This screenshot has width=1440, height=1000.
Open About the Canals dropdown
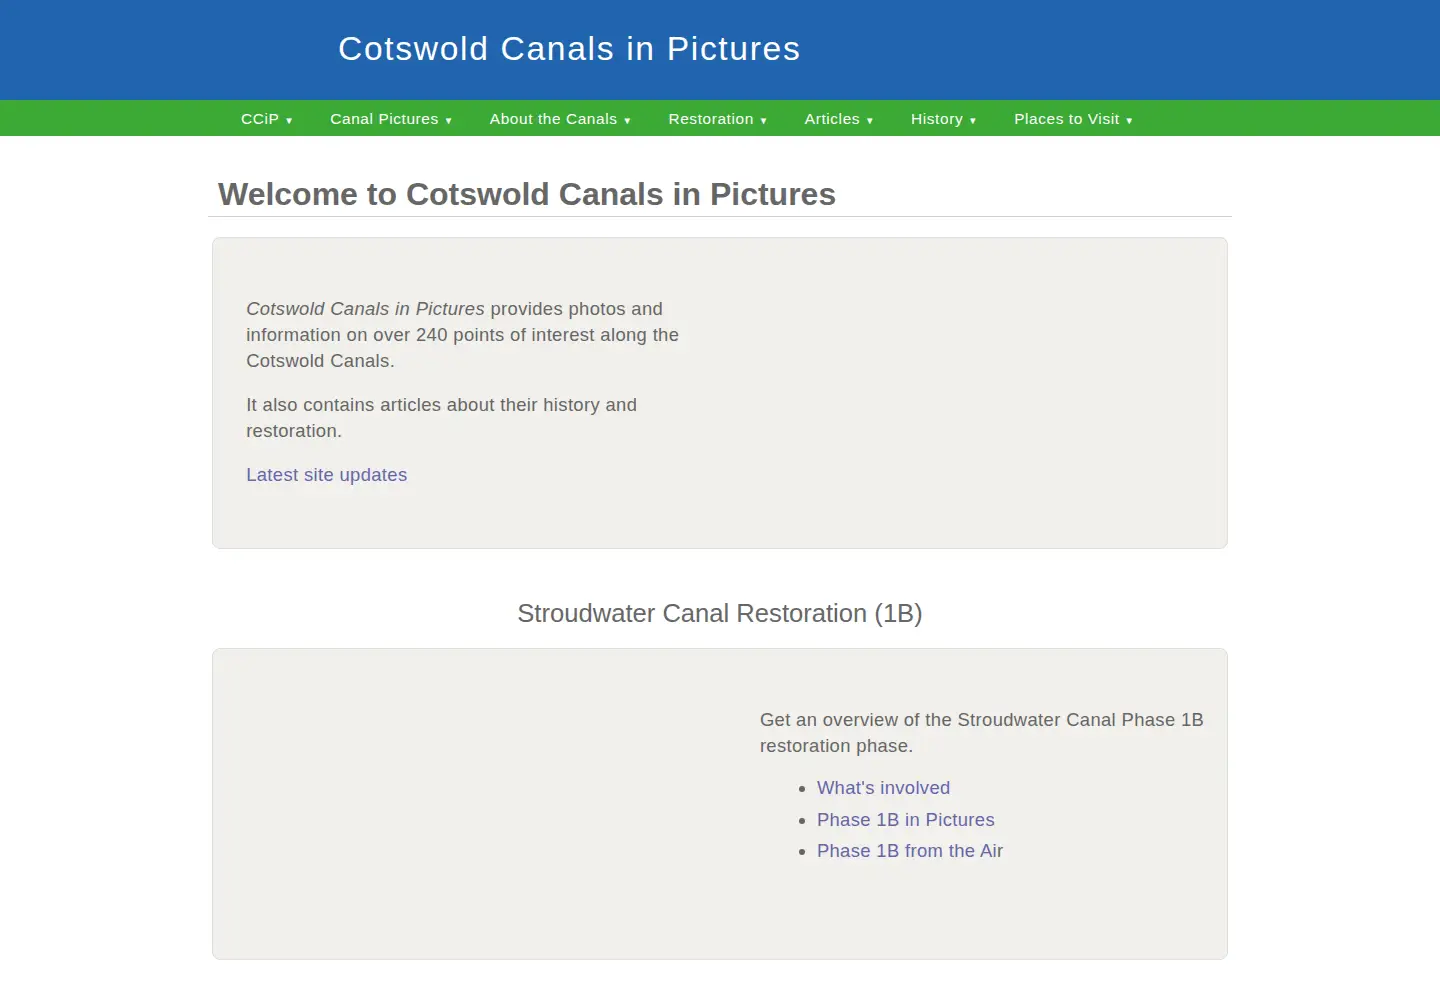pyautogui.click(x=560, y=119)
